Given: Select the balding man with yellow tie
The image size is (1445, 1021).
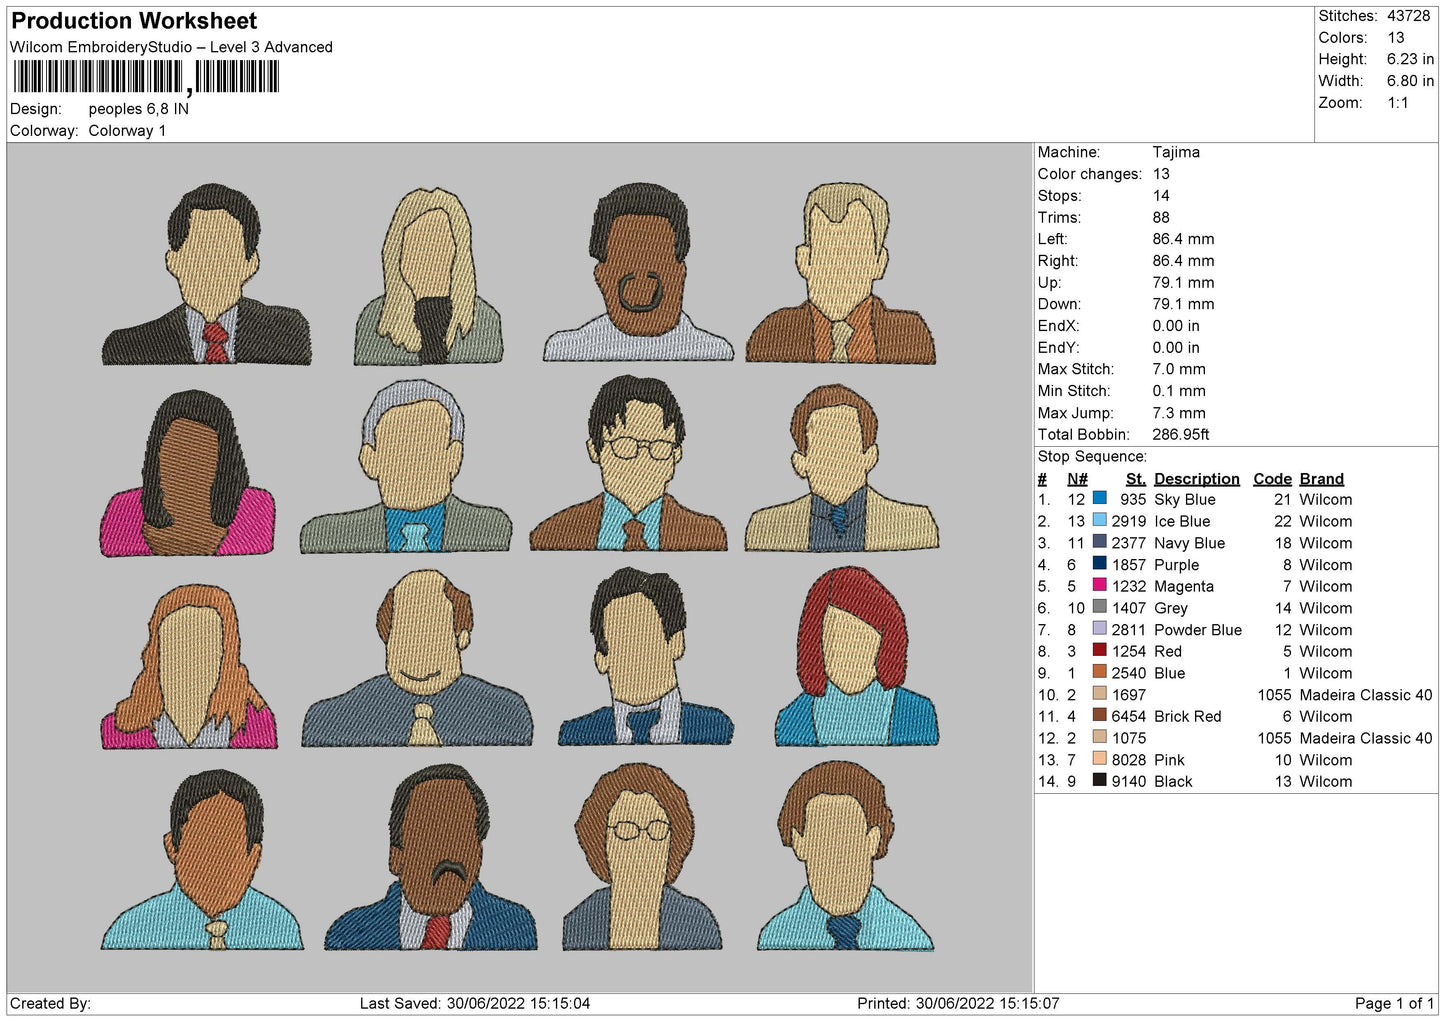Looking at the screenshot, I should click(418, 658).
